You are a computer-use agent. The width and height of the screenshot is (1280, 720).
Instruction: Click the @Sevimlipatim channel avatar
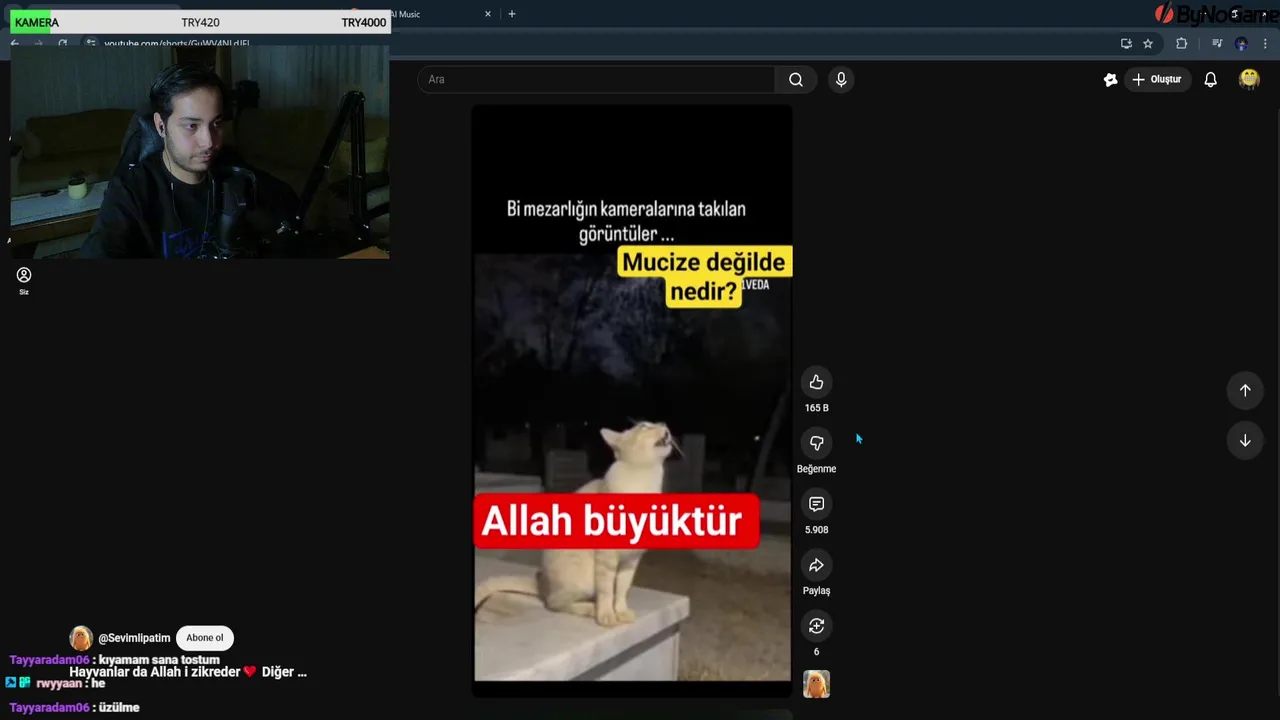pyautogui.click(x=81, y=638)
